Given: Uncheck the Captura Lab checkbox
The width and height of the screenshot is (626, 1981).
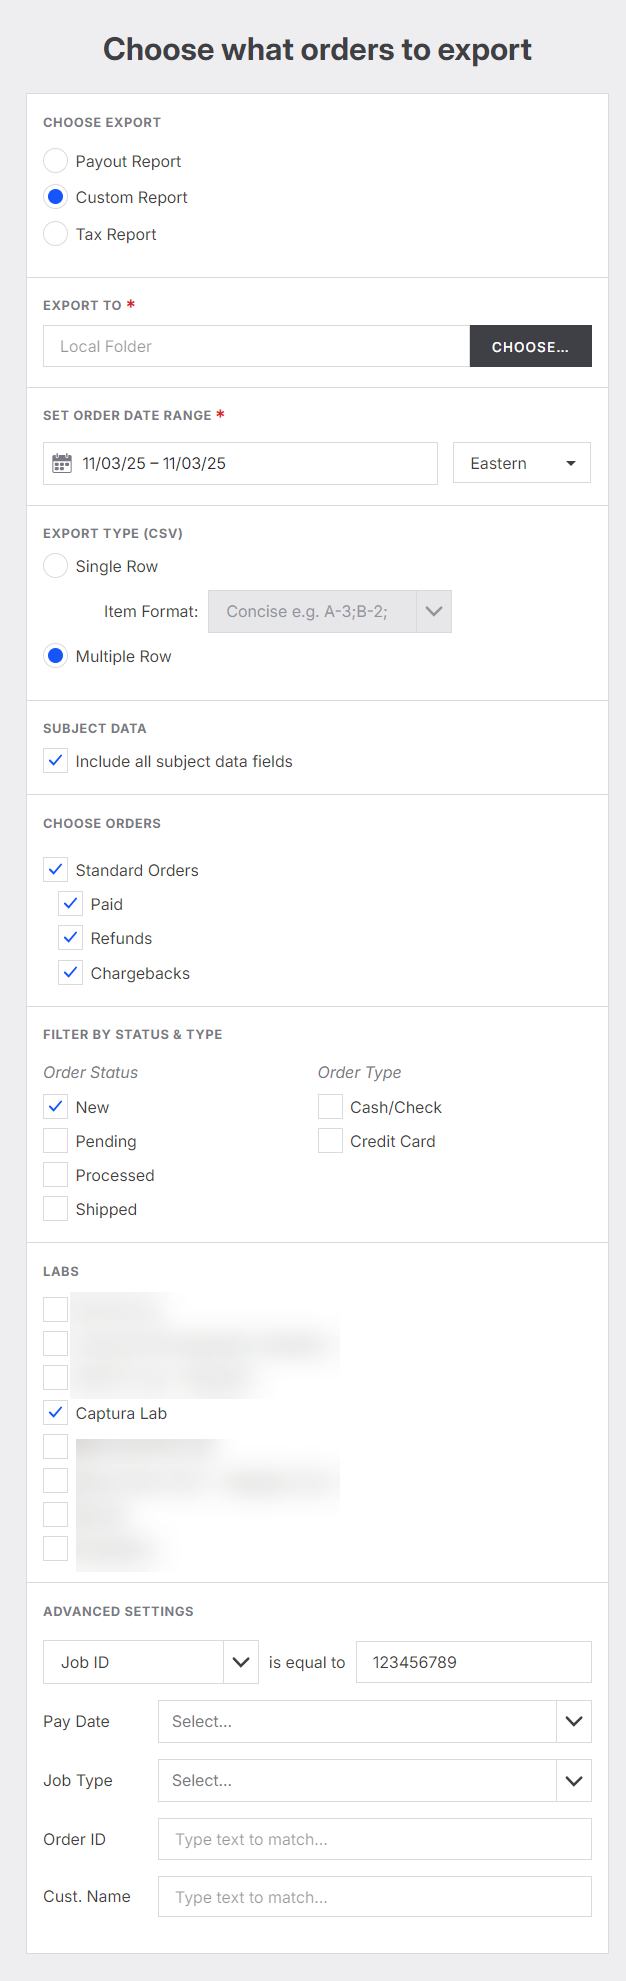Looking at the screenshot, I should [x=56, y=1413].
